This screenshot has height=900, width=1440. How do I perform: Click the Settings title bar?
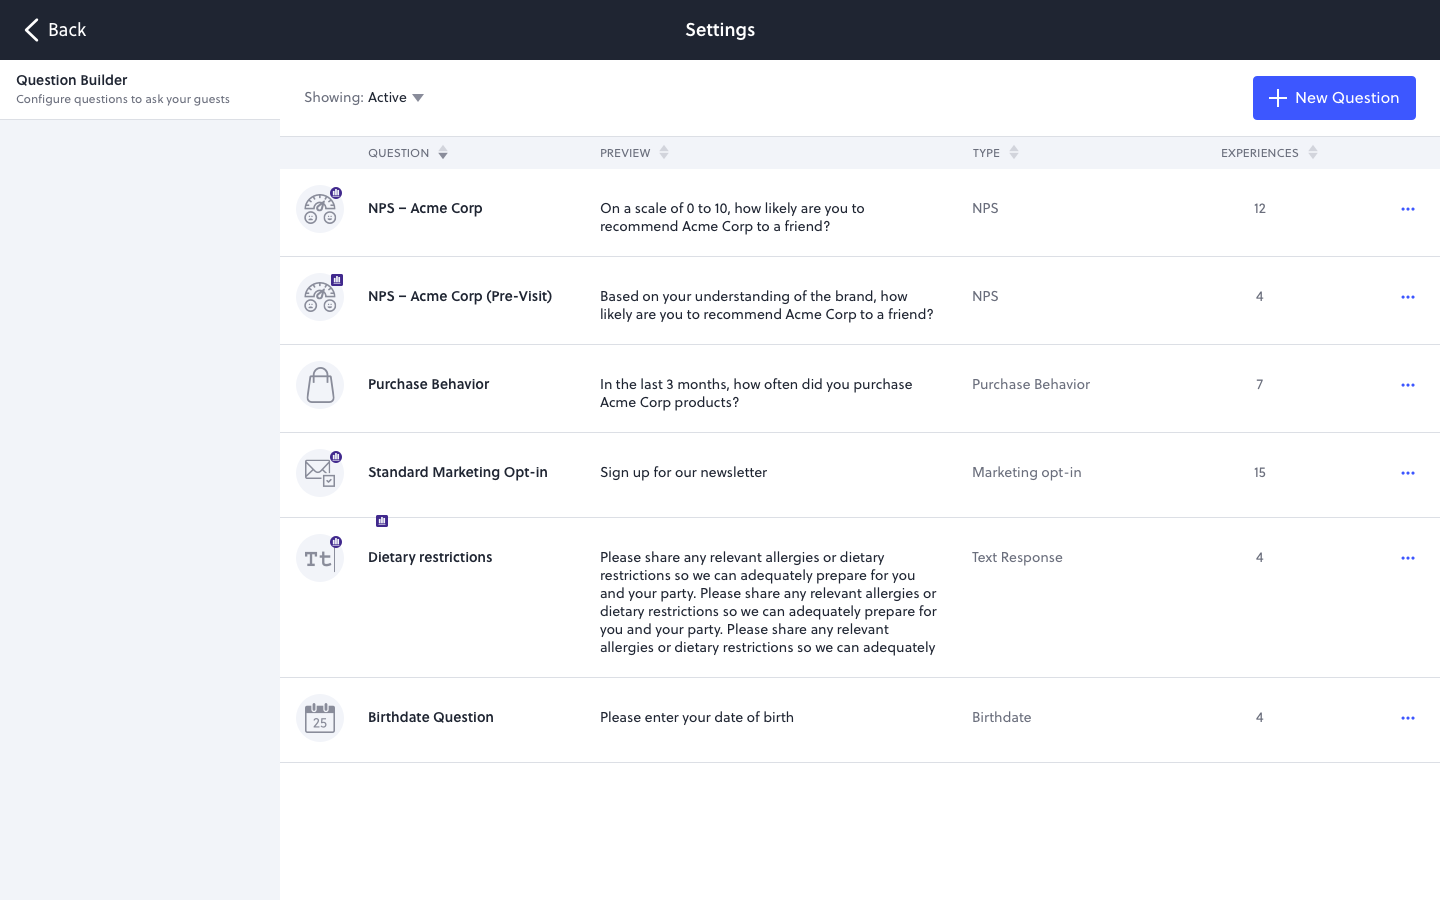[x=720, y=30]
